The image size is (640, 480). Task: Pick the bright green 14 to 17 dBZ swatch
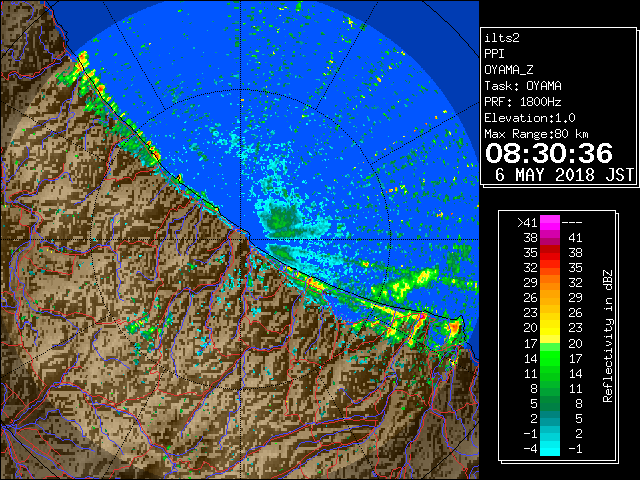[550, 358]
